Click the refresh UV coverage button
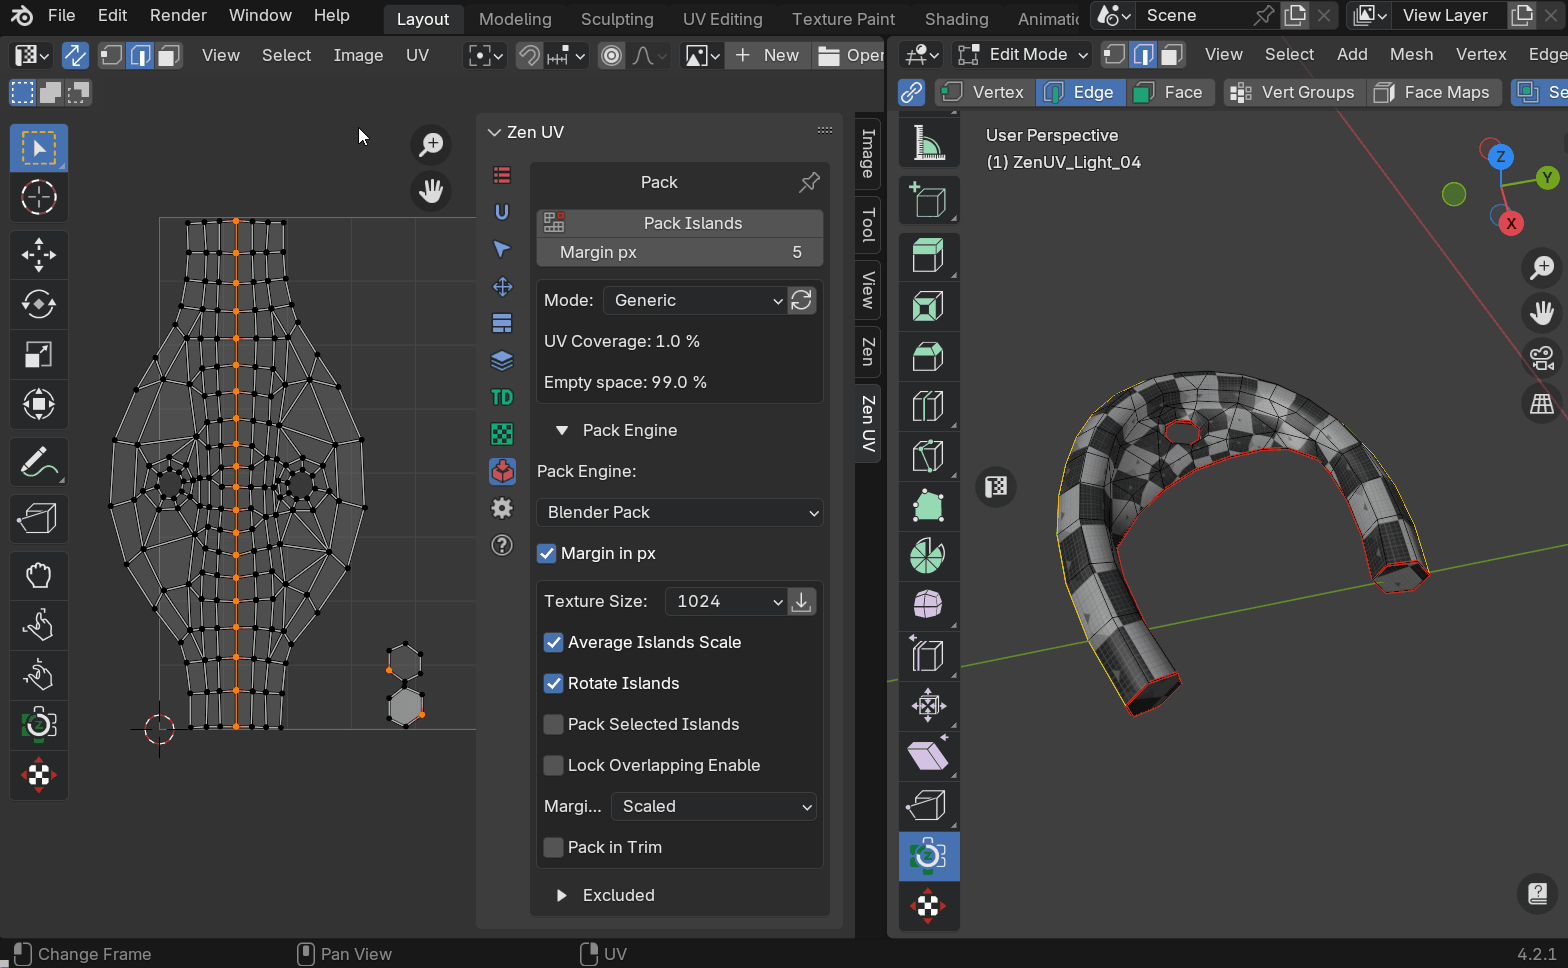The image size is (1568, 968). (802, 300)
